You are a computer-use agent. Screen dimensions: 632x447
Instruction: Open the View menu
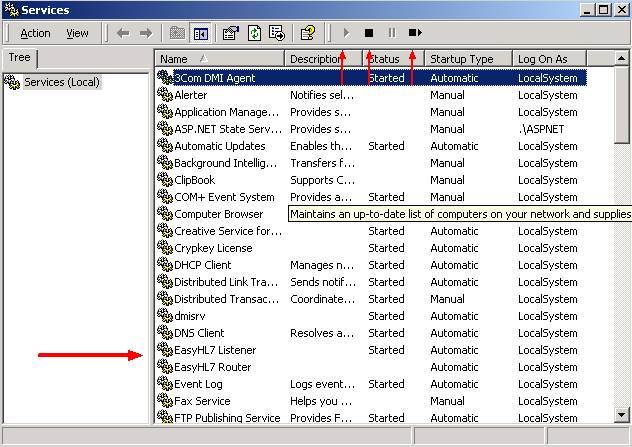pyautogui.click(x=77, y=33)
